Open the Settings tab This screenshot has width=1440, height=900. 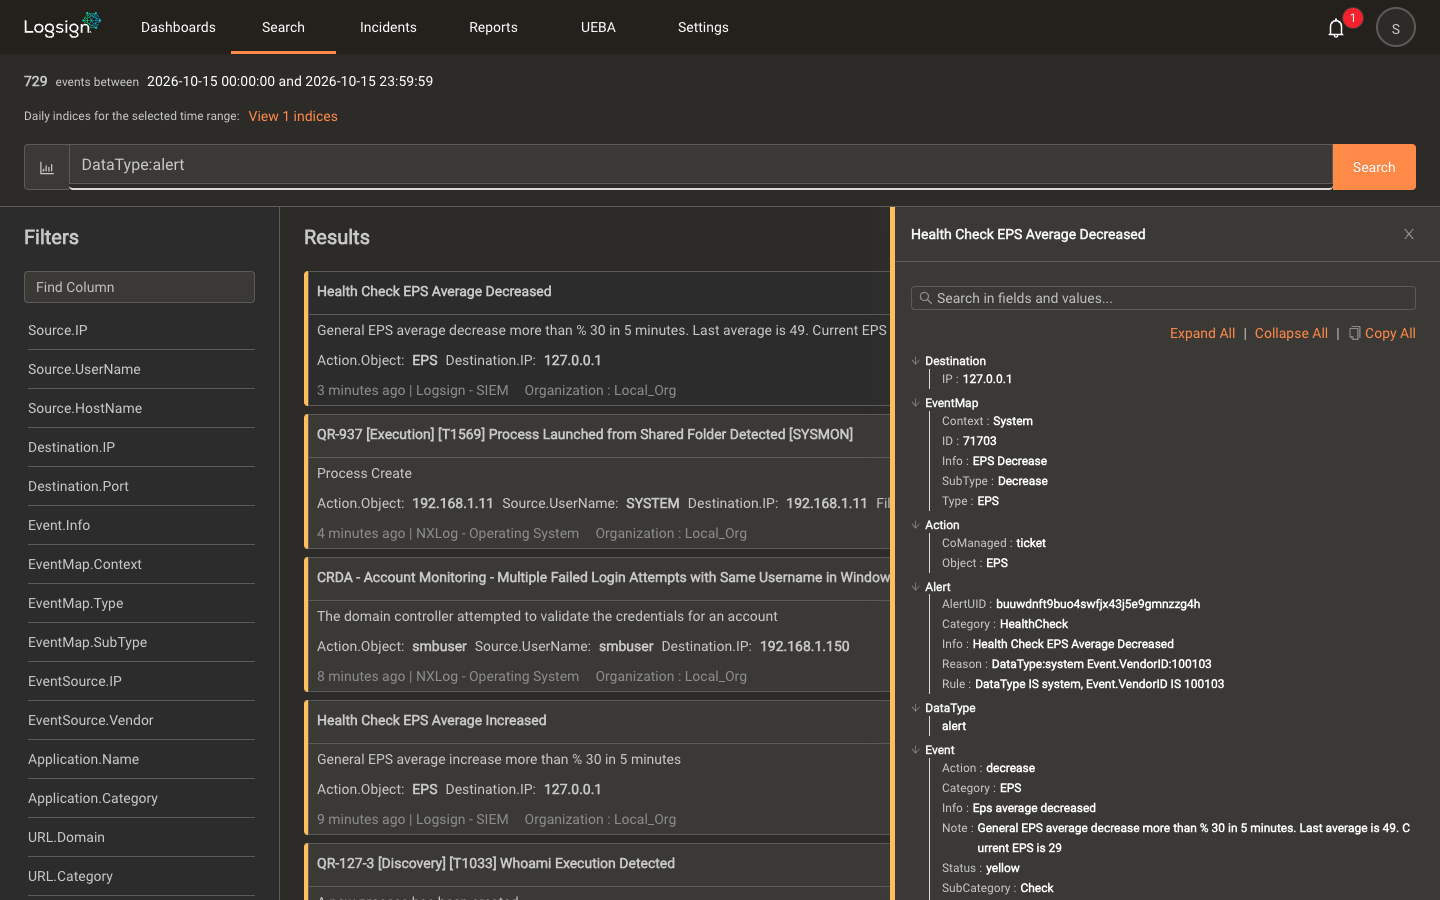[703, 27]
